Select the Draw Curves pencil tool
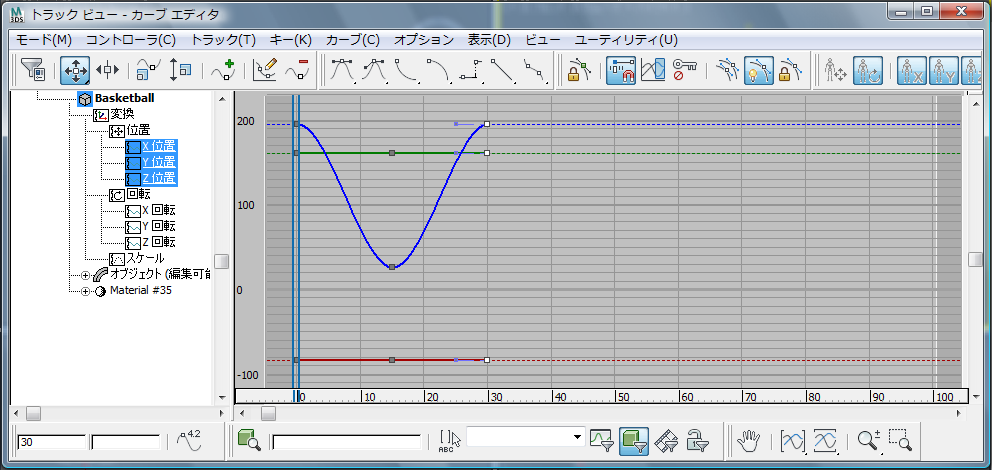 pos(265,70)
